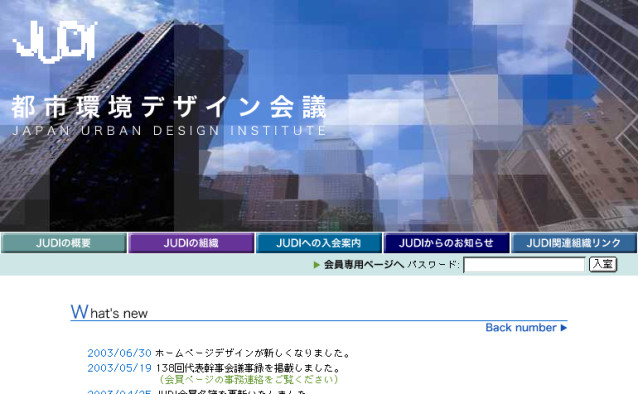Open the JUDIの概要 menu tab
The image size is (638, 394).
coord(63,243)
